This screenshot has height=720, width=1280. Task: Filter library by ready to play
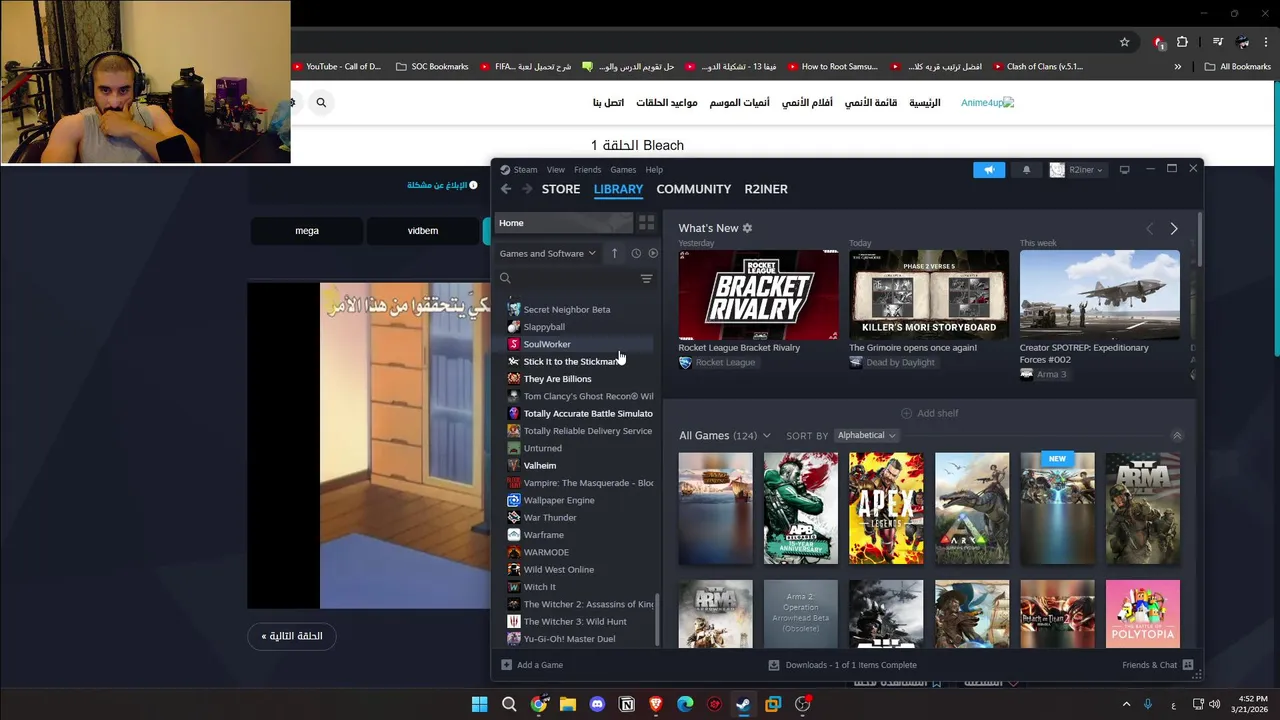tap(653, 253)
